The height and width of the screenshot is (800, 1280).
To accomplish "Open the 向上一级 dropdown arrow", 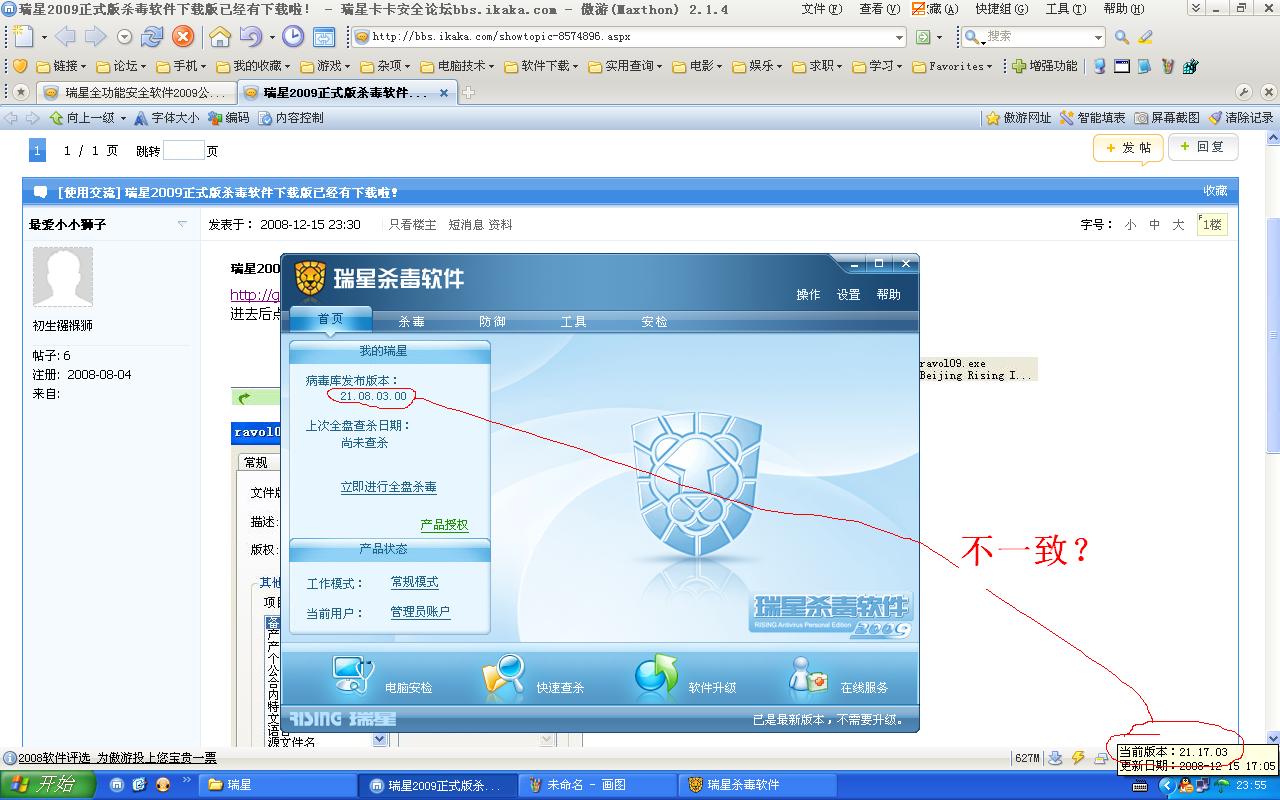I will [x=123, y=118].
